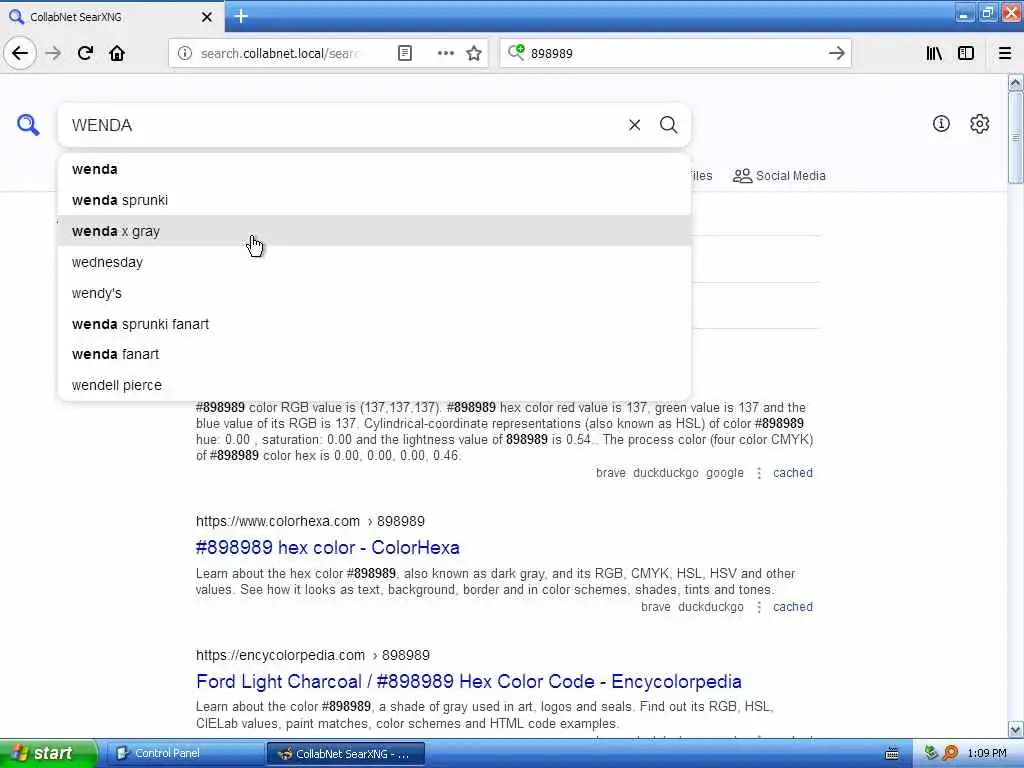The height and width of the screenshot is (768, 1024).
Task: Open the Firefox hamburger menu
Action: tap(1005, 53)
